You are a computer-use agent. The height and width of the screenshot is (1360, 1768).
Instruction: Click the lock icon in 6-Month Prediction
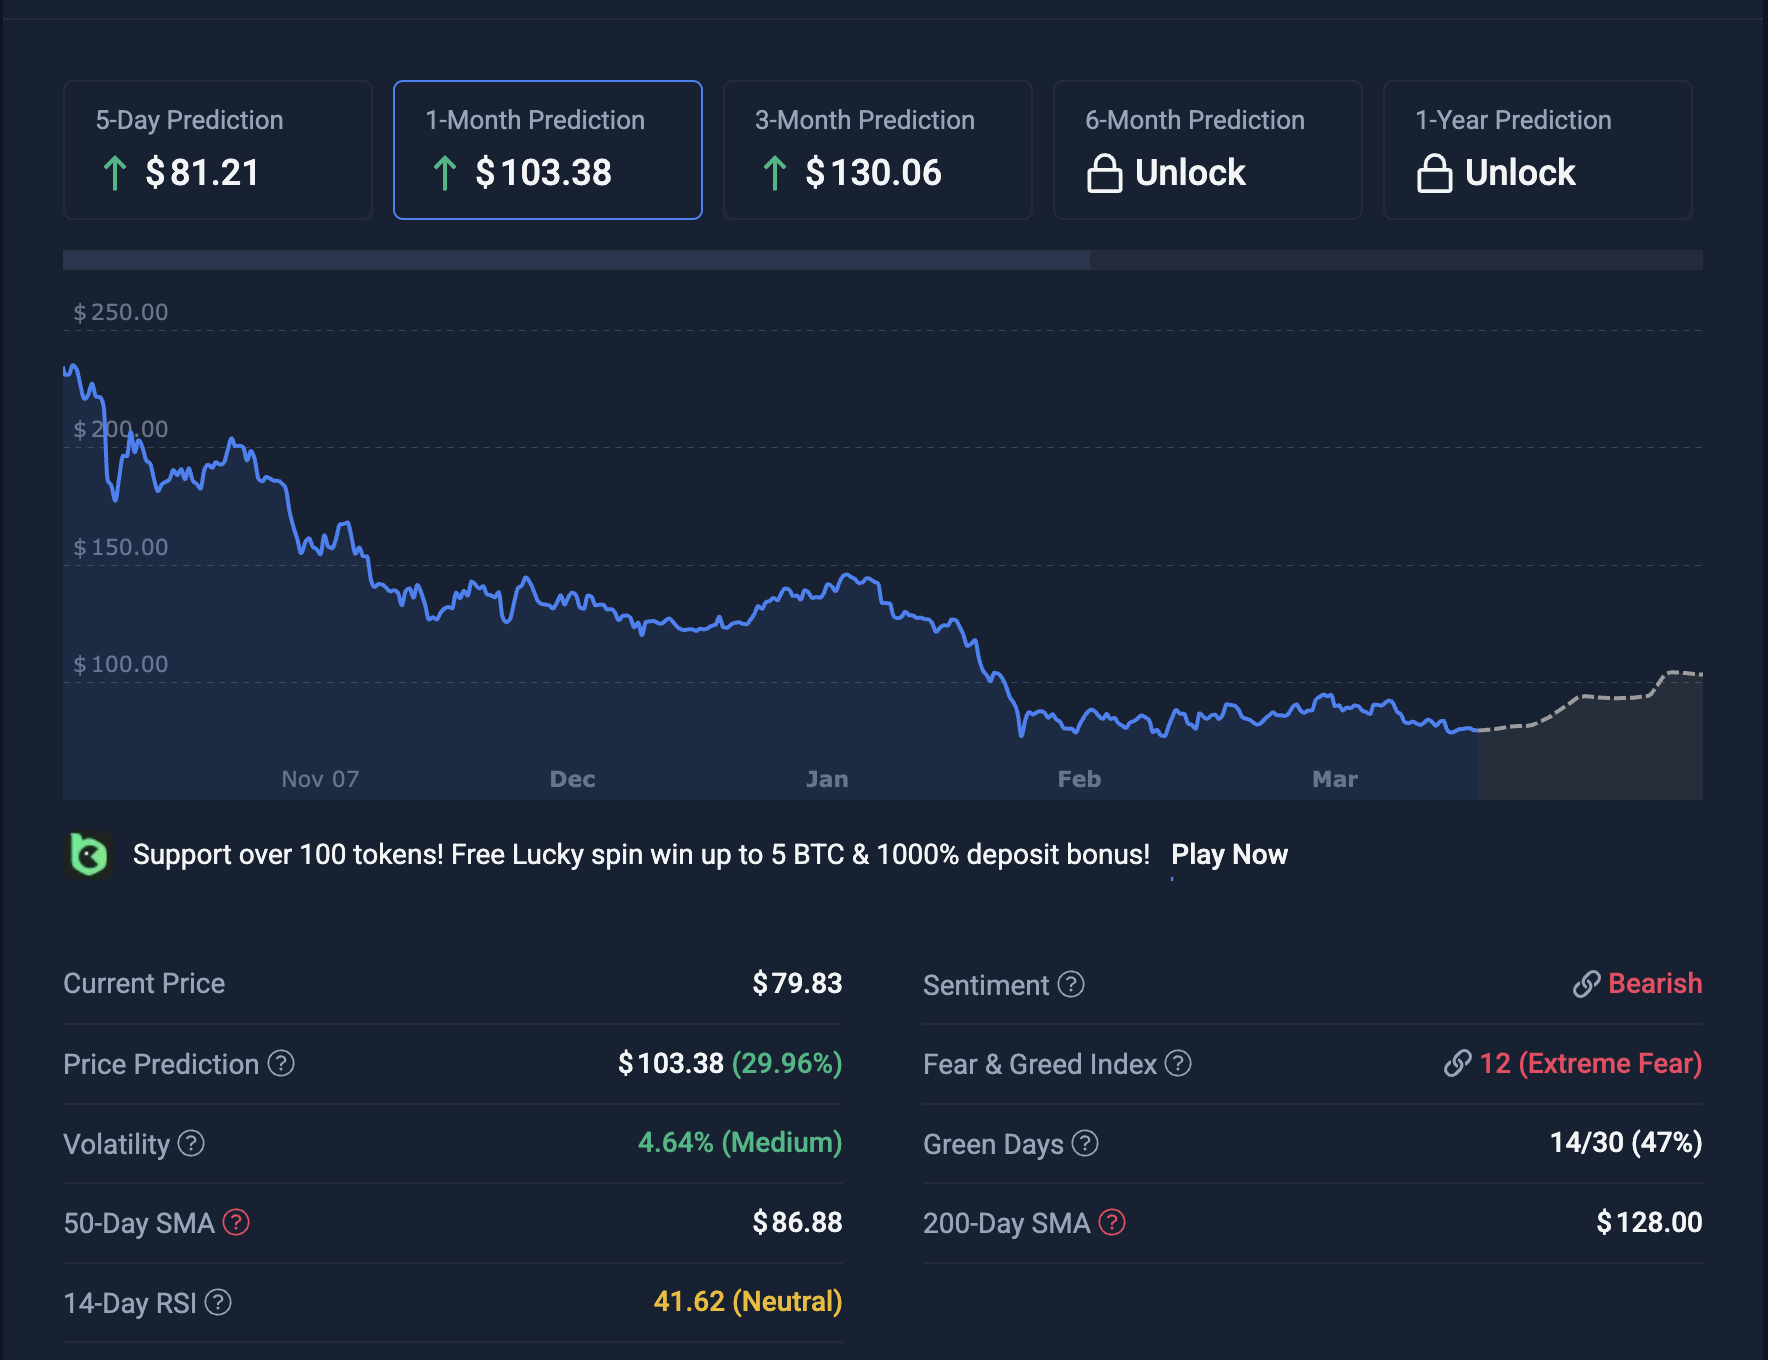(1104, 173)
